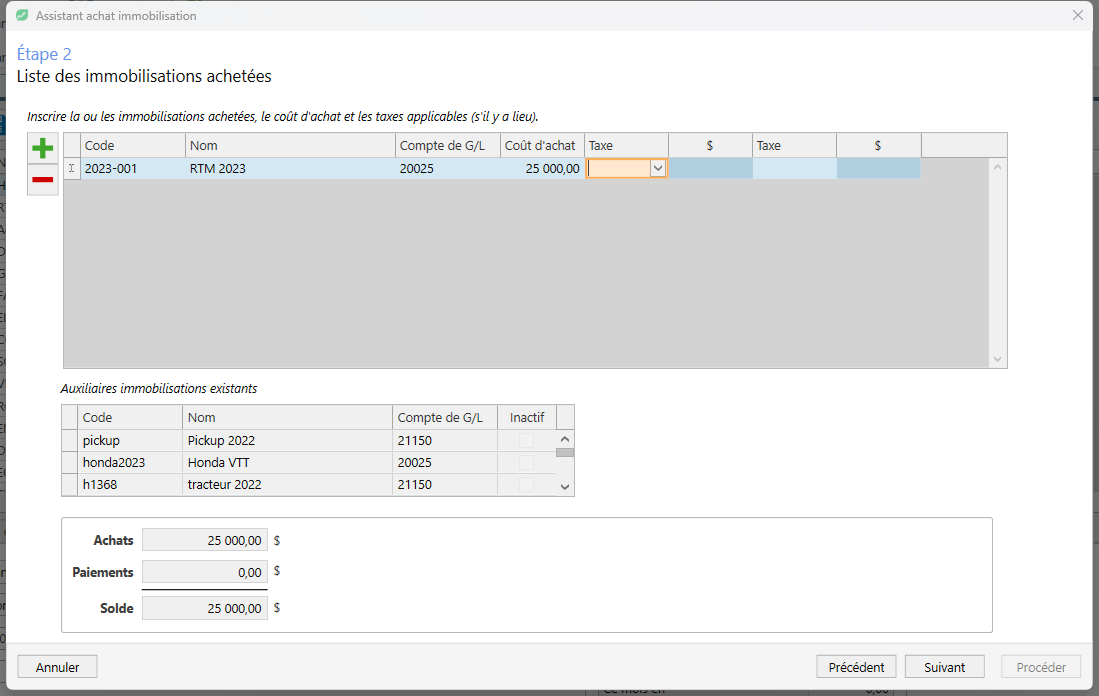Click the Achats amount field
Screen dimensions: 1099x696
[205, 540]
